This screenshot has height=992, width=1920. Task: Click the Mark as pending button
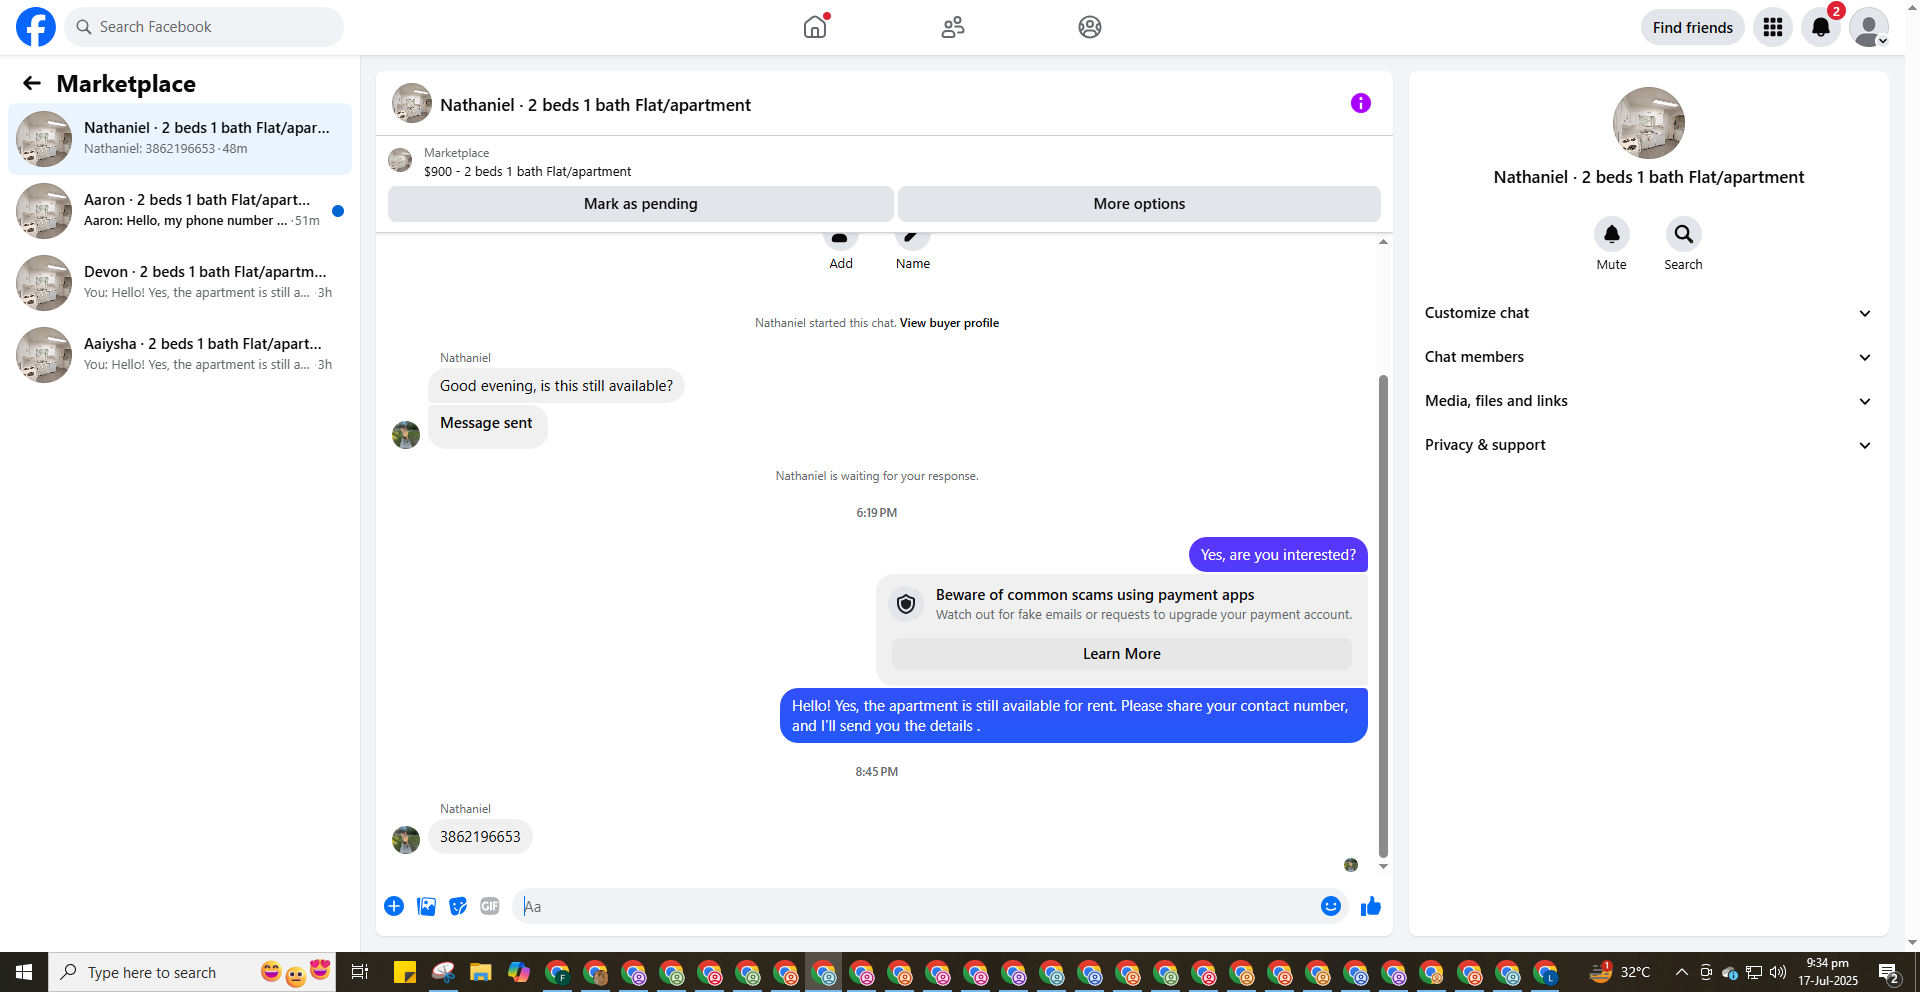[641, 204]
